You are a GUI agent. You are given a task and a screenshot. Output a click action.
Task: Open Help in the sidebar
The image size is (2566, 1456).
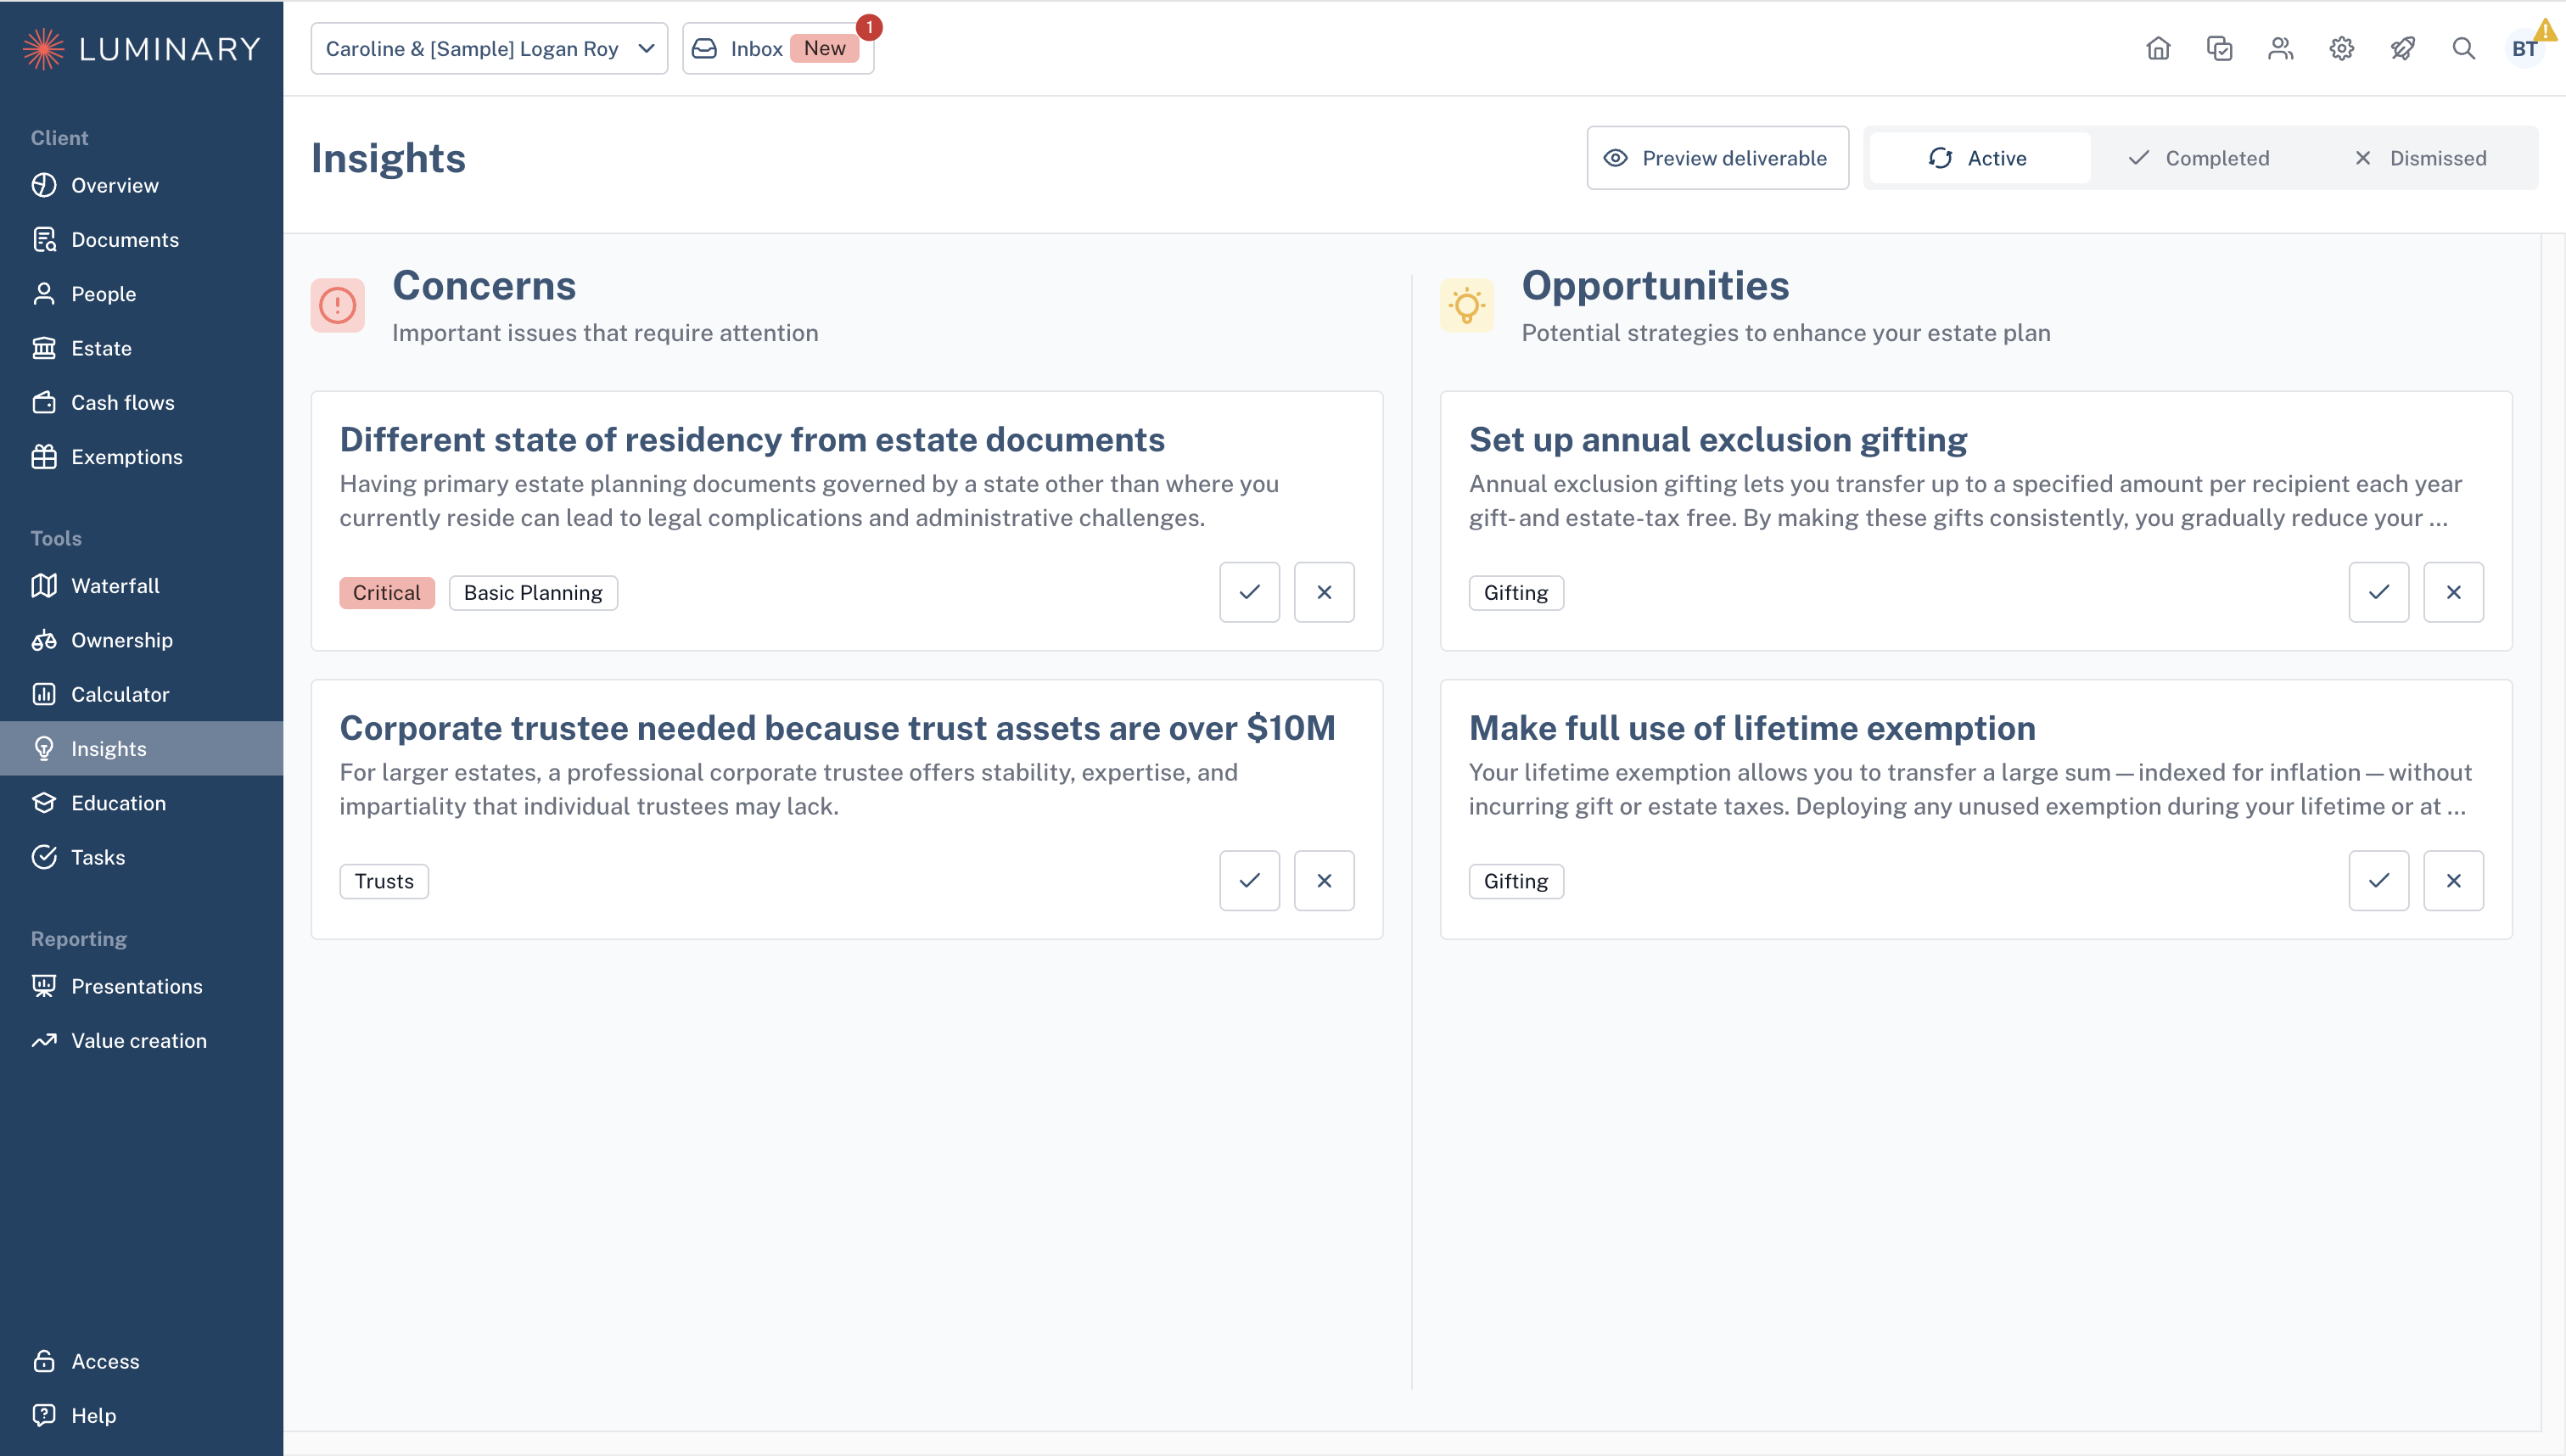pyautogui.click(x=141, y=1415)
